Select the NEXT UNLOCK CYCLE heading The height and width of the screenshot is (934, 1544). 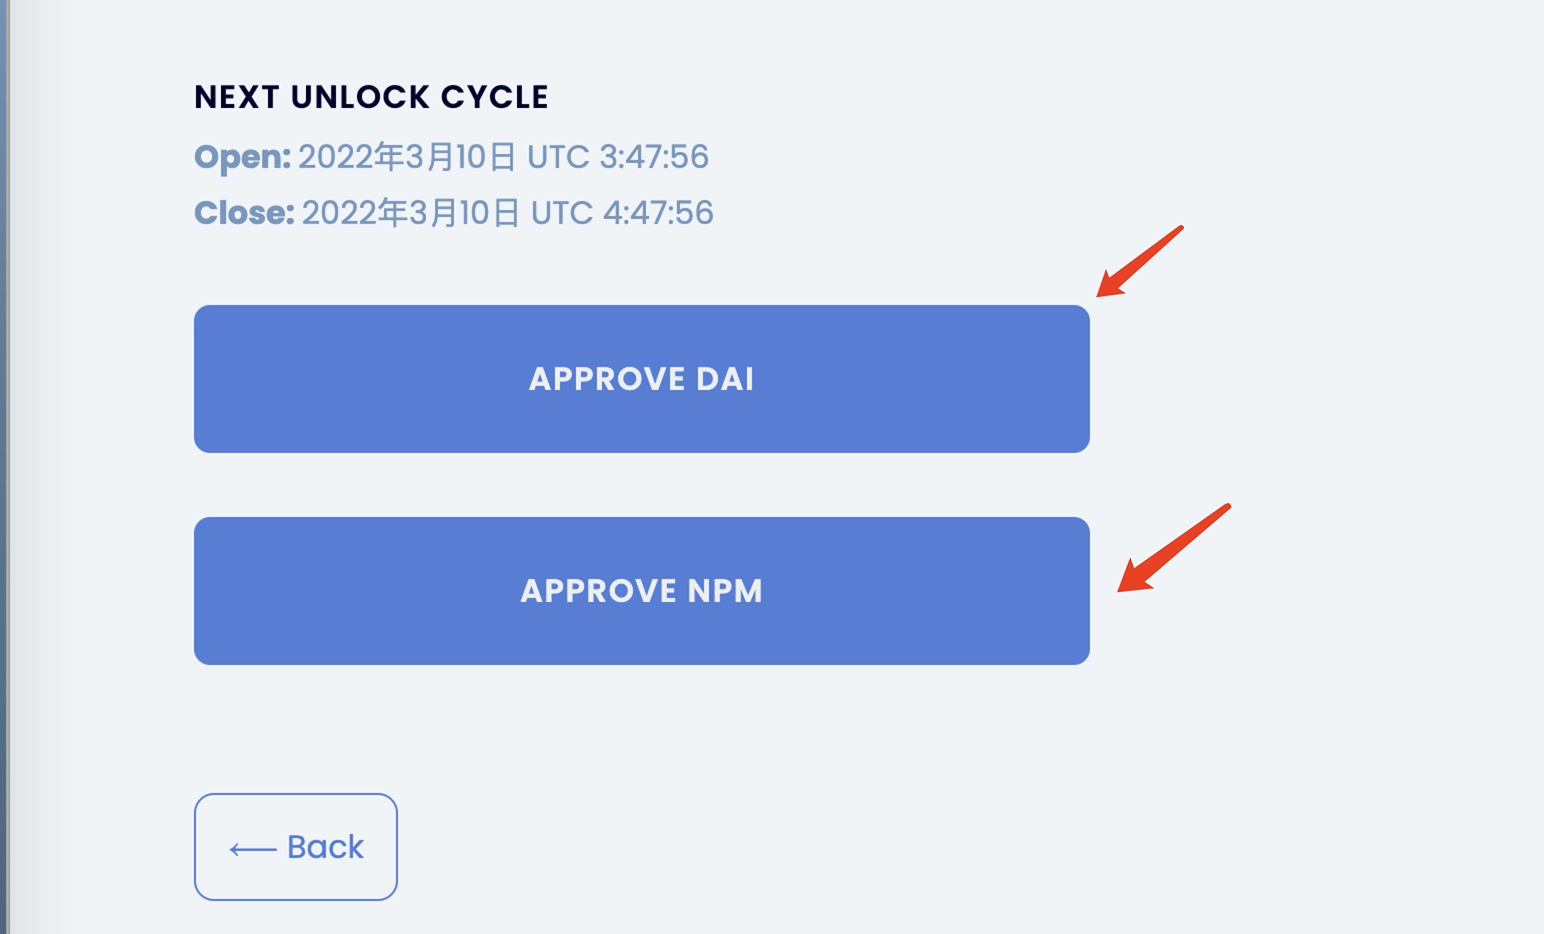point(371,97)
